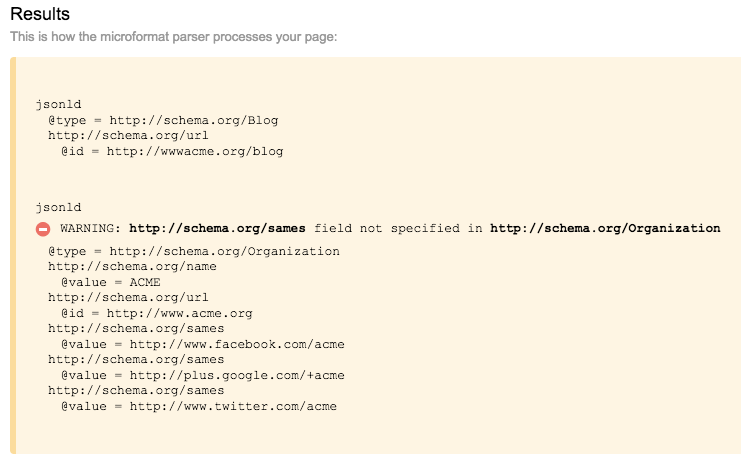Screen dimensions: 741x461
Task: Click the schema.org/name property line
Action: [x=132, y=267]
